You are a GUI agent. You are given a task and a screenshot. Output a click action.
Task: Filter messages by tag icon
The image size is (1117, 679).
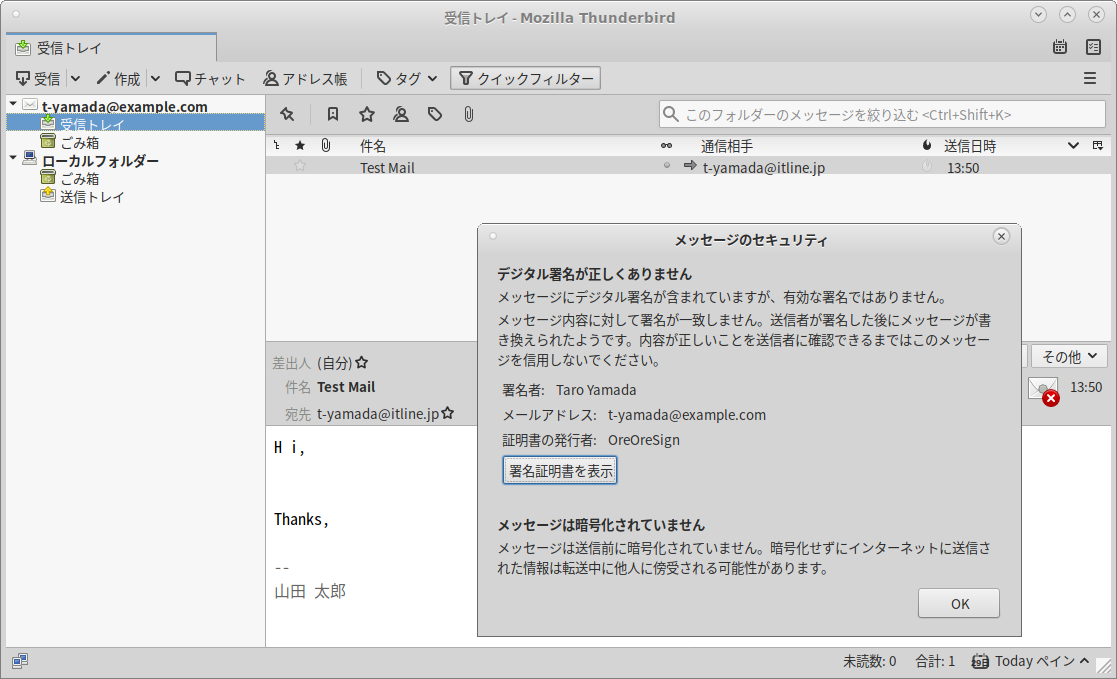(435, 115)
